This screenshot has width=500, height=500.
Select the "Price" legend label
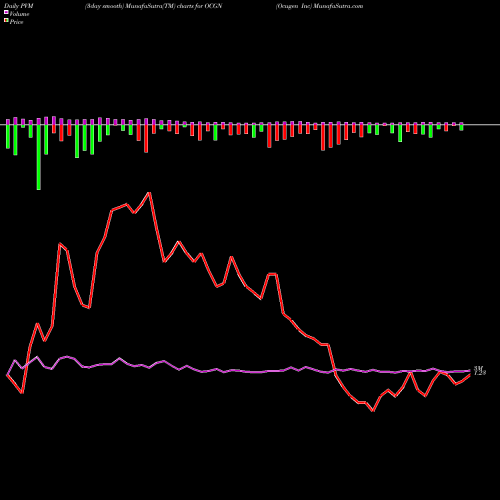pyautogui.click(x=16, y=22)
